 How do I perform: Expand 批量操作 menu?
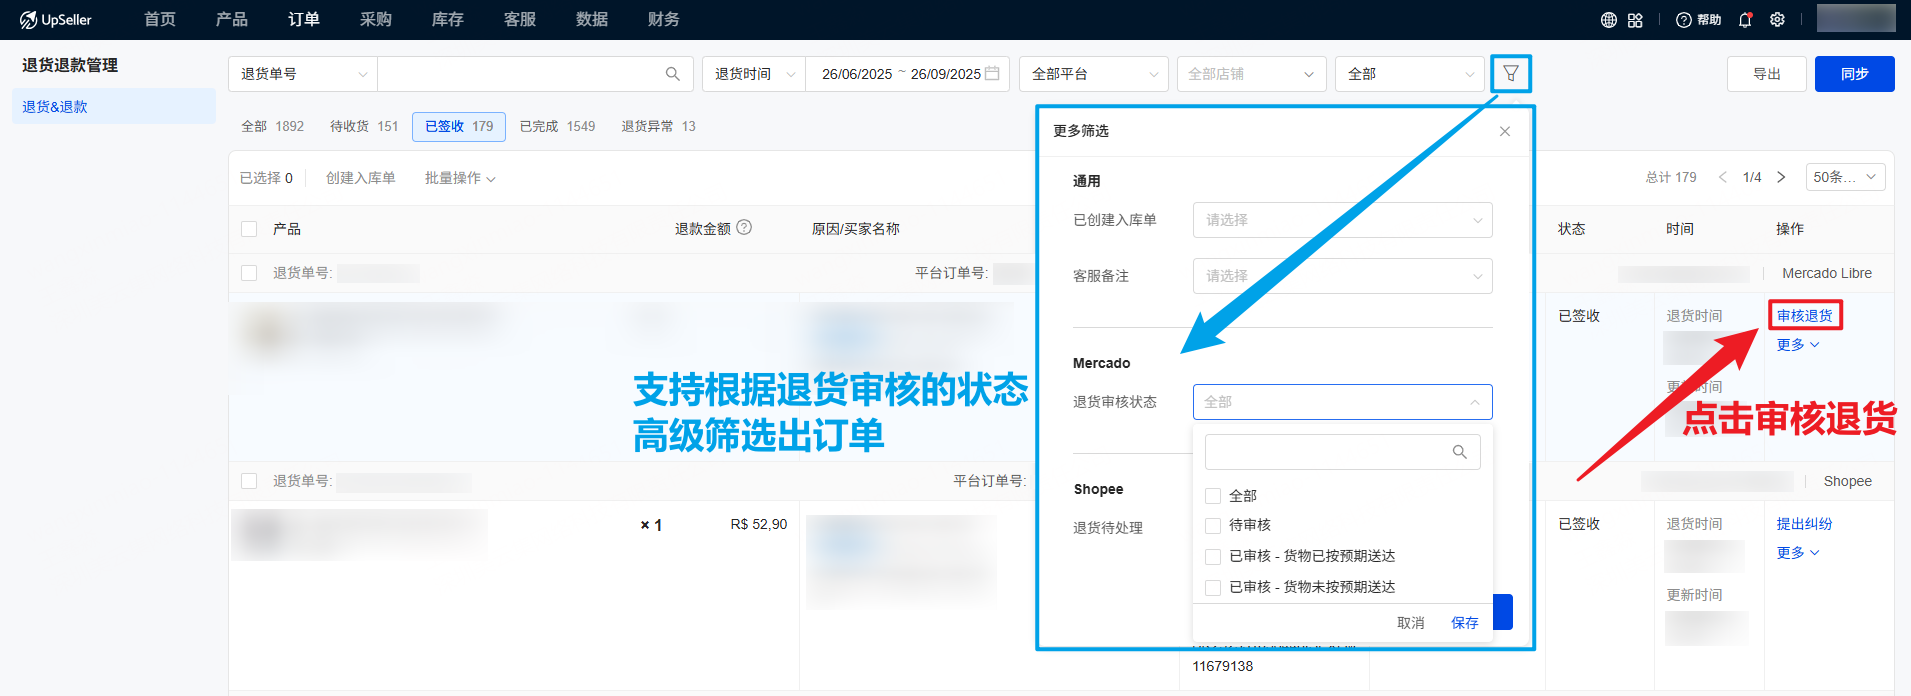[x=460, y=178]
